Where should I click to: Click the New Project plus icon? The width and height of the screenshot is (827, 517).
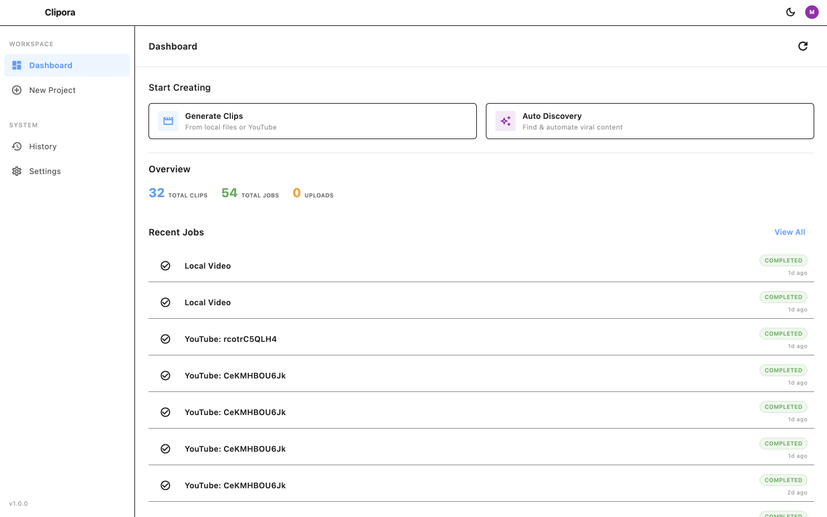[17, 90]
